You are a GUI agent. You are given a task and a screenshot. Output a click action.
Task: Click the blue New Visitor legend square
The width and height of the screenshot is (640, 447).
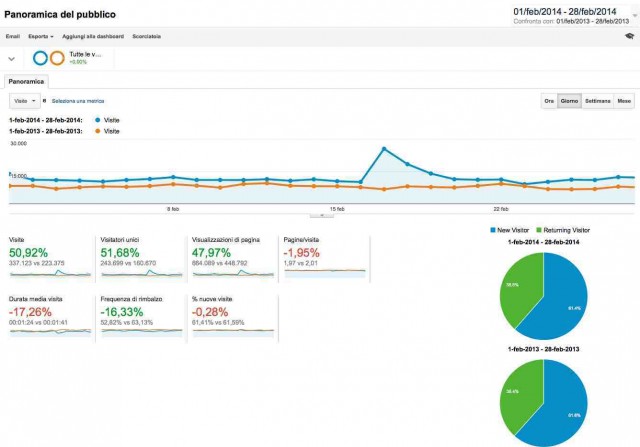(x=493, y=230)
